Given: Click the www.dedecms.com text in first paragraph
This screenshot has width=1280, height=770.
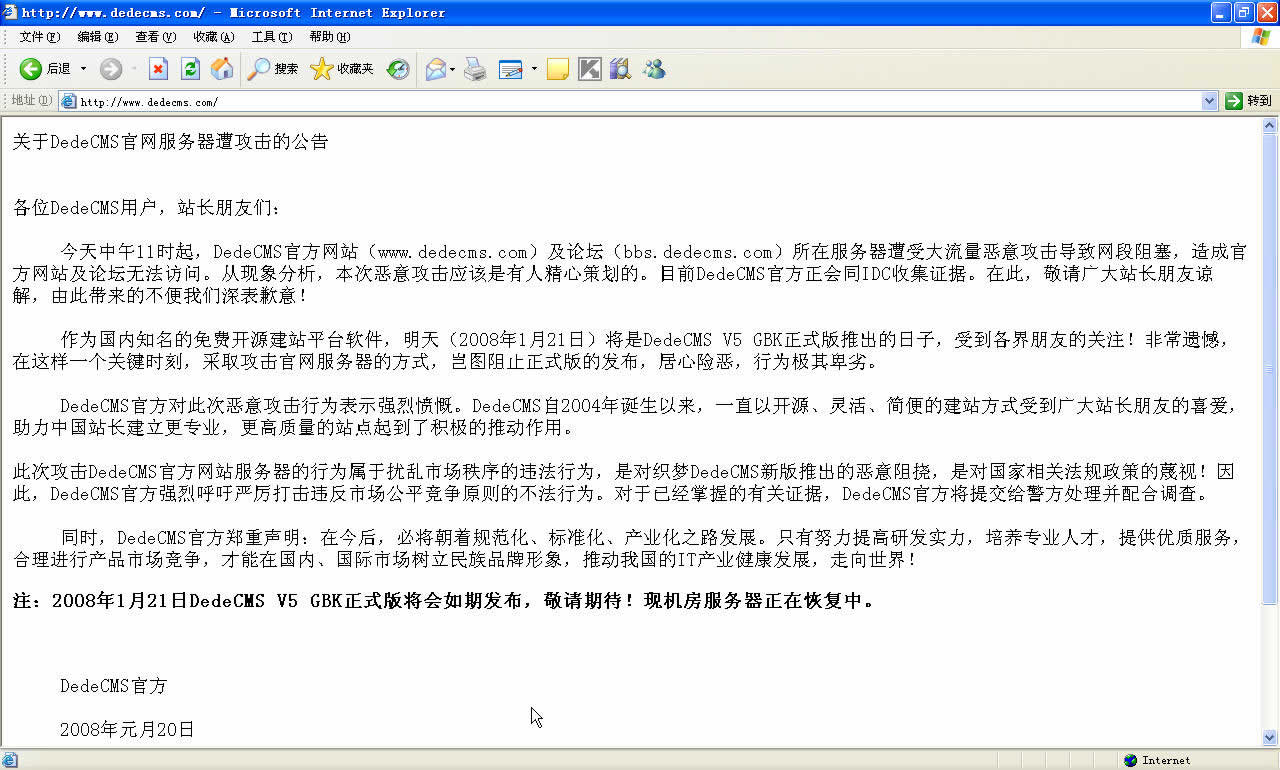Looking at the screenshot, I should point(452,252).
